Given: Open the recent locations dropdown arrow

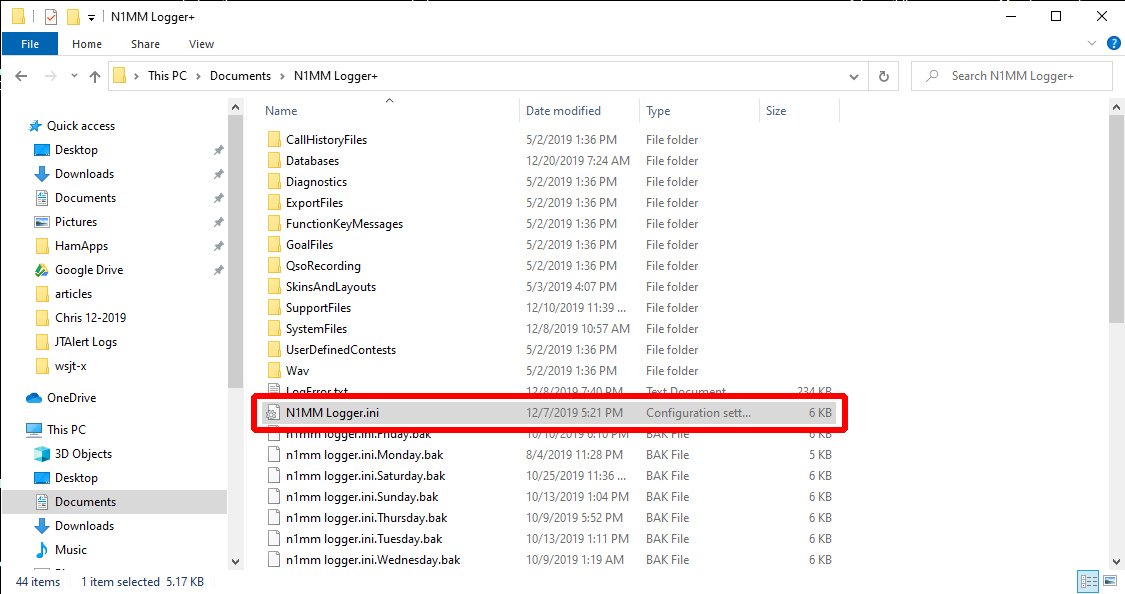Looking at the screenshot, I should tap(74, 76).
